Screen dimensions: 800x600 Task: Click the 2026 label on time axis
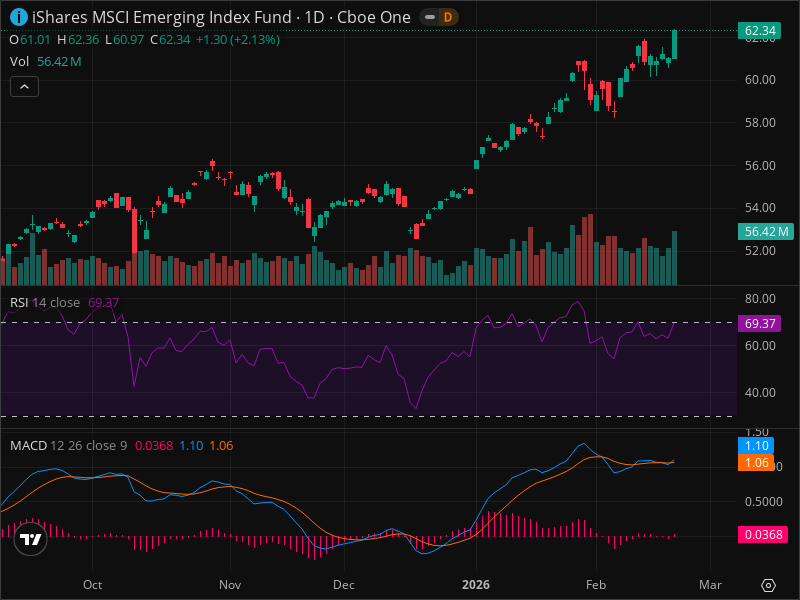476,585
